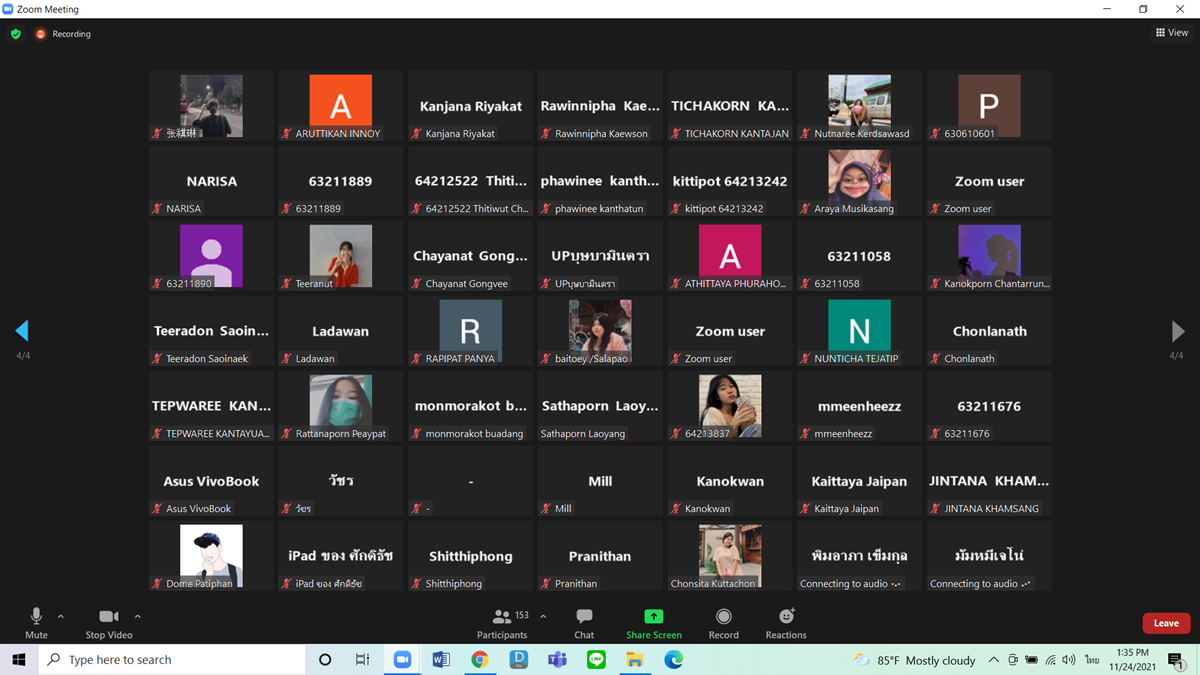Open LINE from the taskbar
The height and width of the screenshot is (675, 1200).
(596, 660)
